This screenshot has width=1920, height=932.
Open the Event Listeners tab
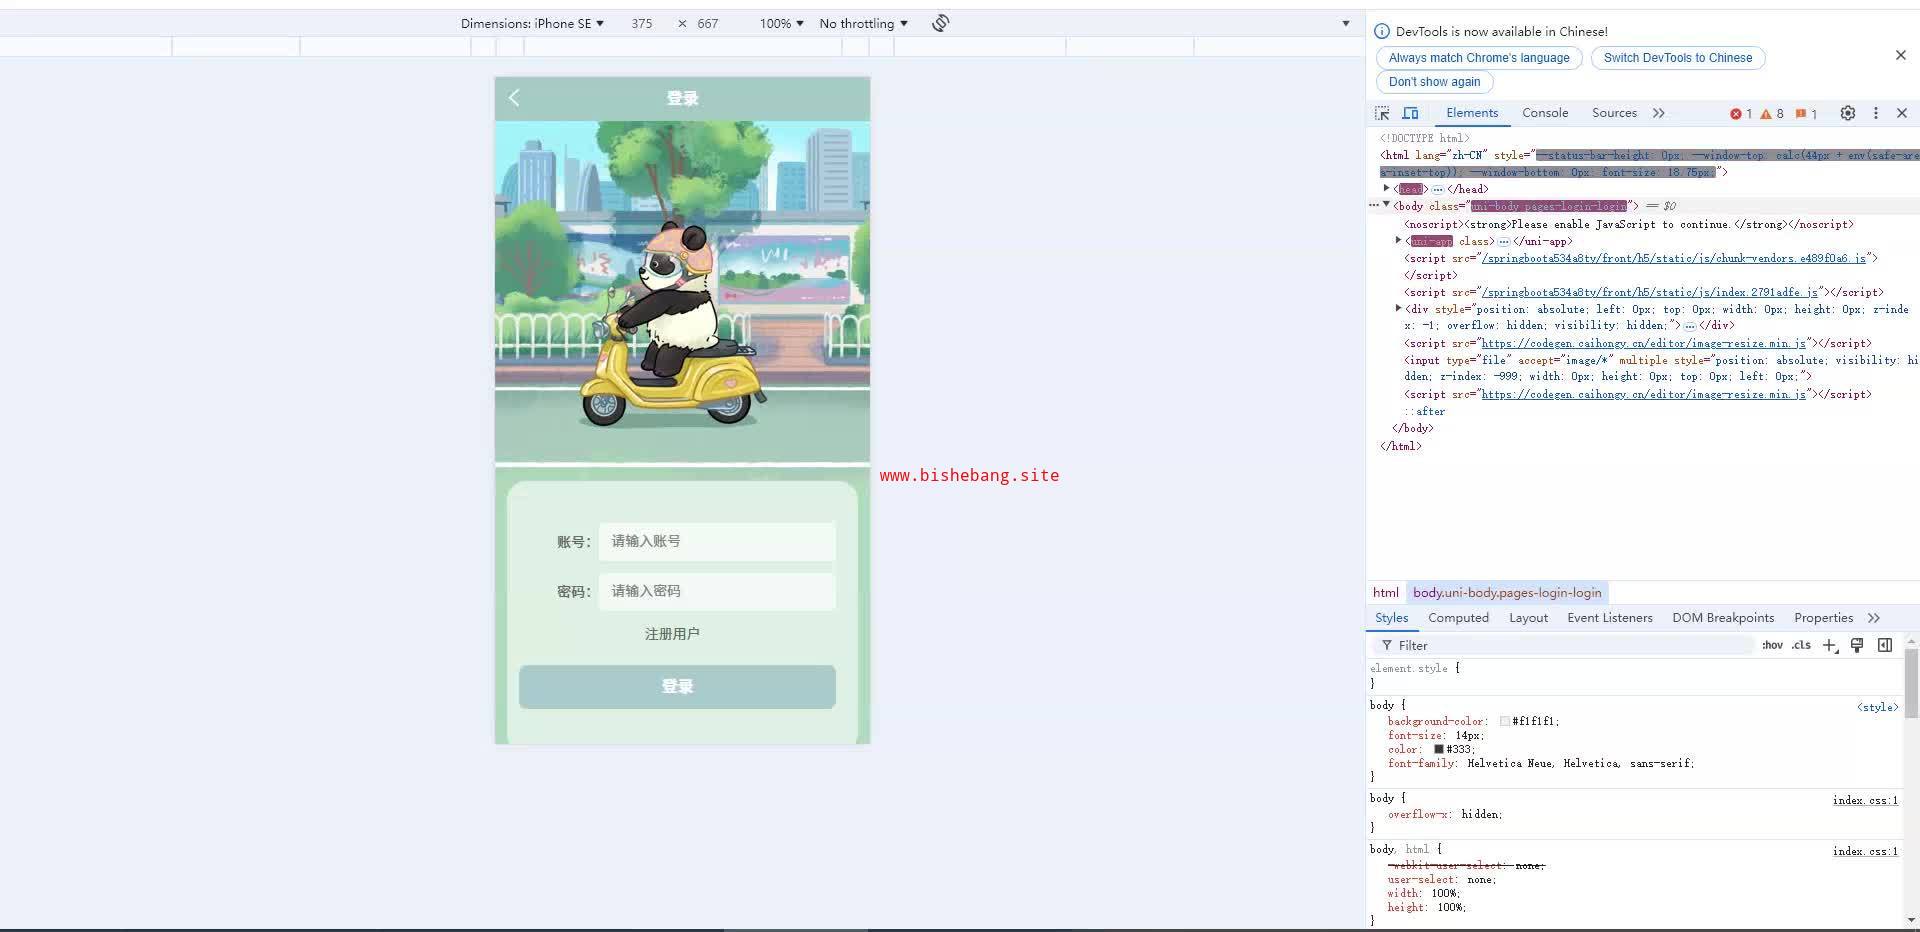(1610, 618)
